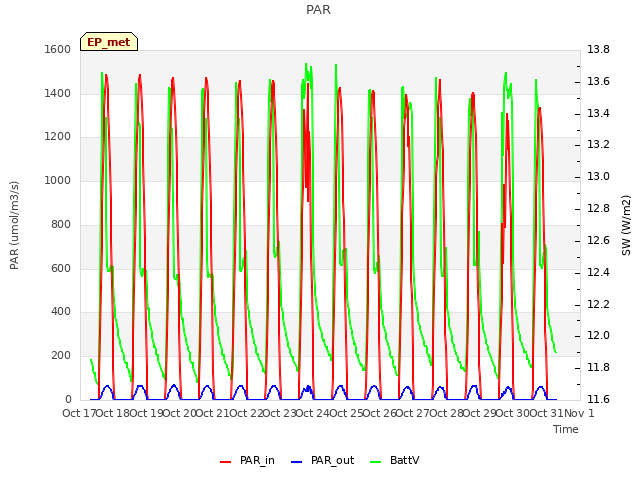The height and width of the screenshot is (480, 640).
Task: Click the red PAR_in legend swatch
Action: pyautogui.click(x=225, y=462)
